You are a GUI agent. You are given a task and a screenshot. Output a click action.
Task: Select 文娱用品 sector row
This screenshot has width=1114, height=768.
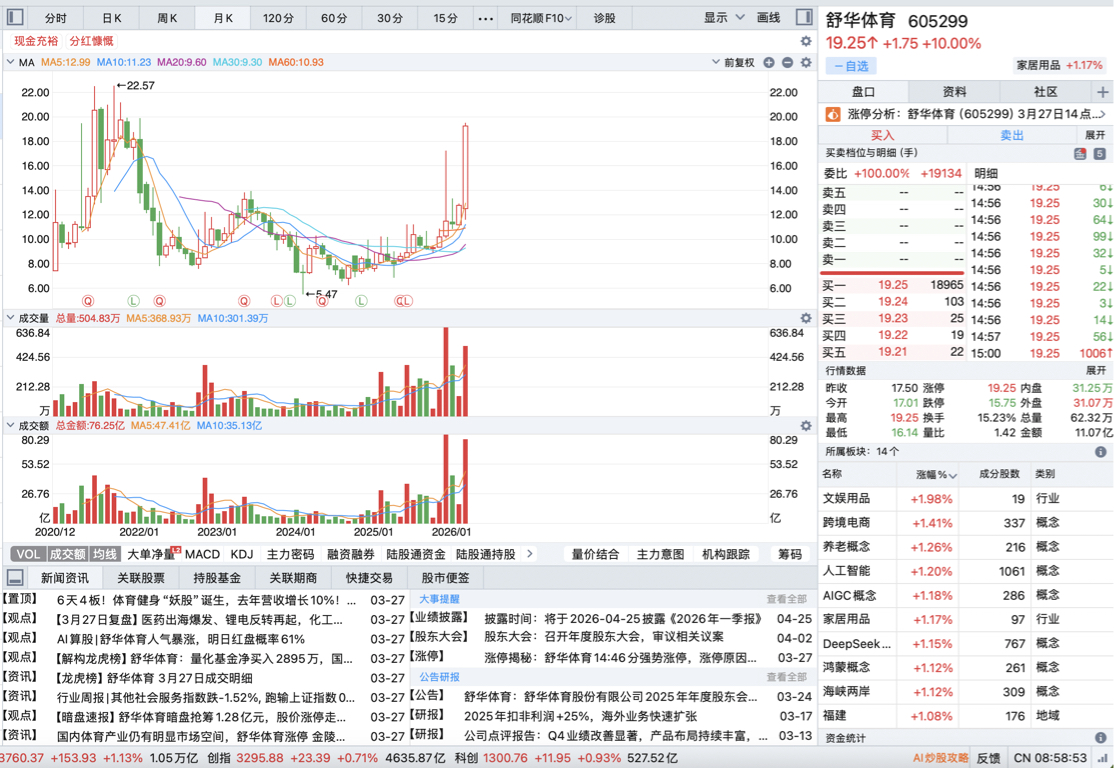965,499
